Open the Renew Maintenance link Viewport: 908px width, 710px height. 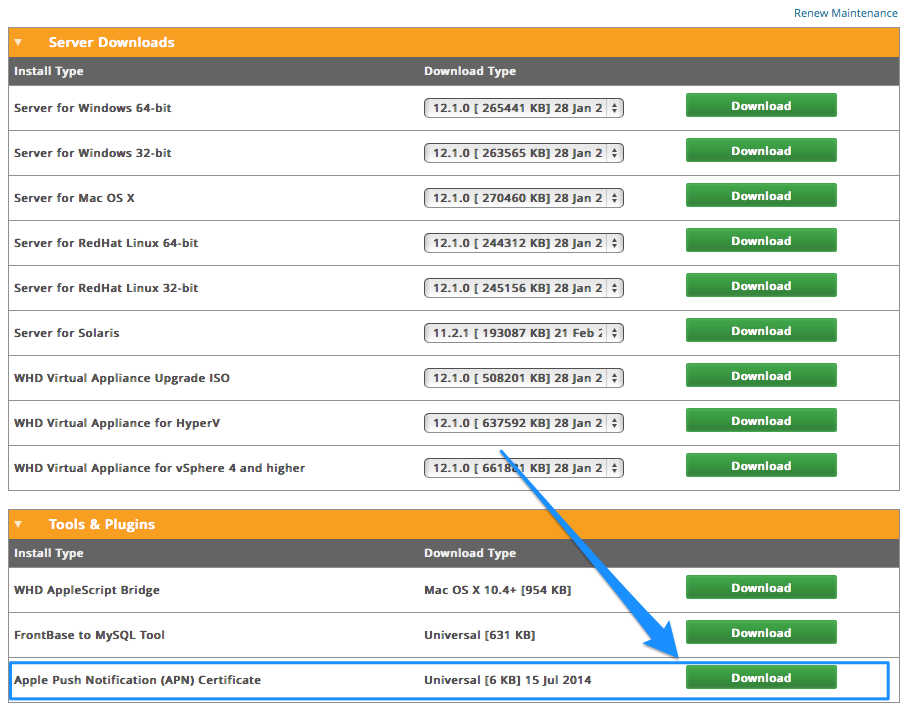[x=845, y=13]
